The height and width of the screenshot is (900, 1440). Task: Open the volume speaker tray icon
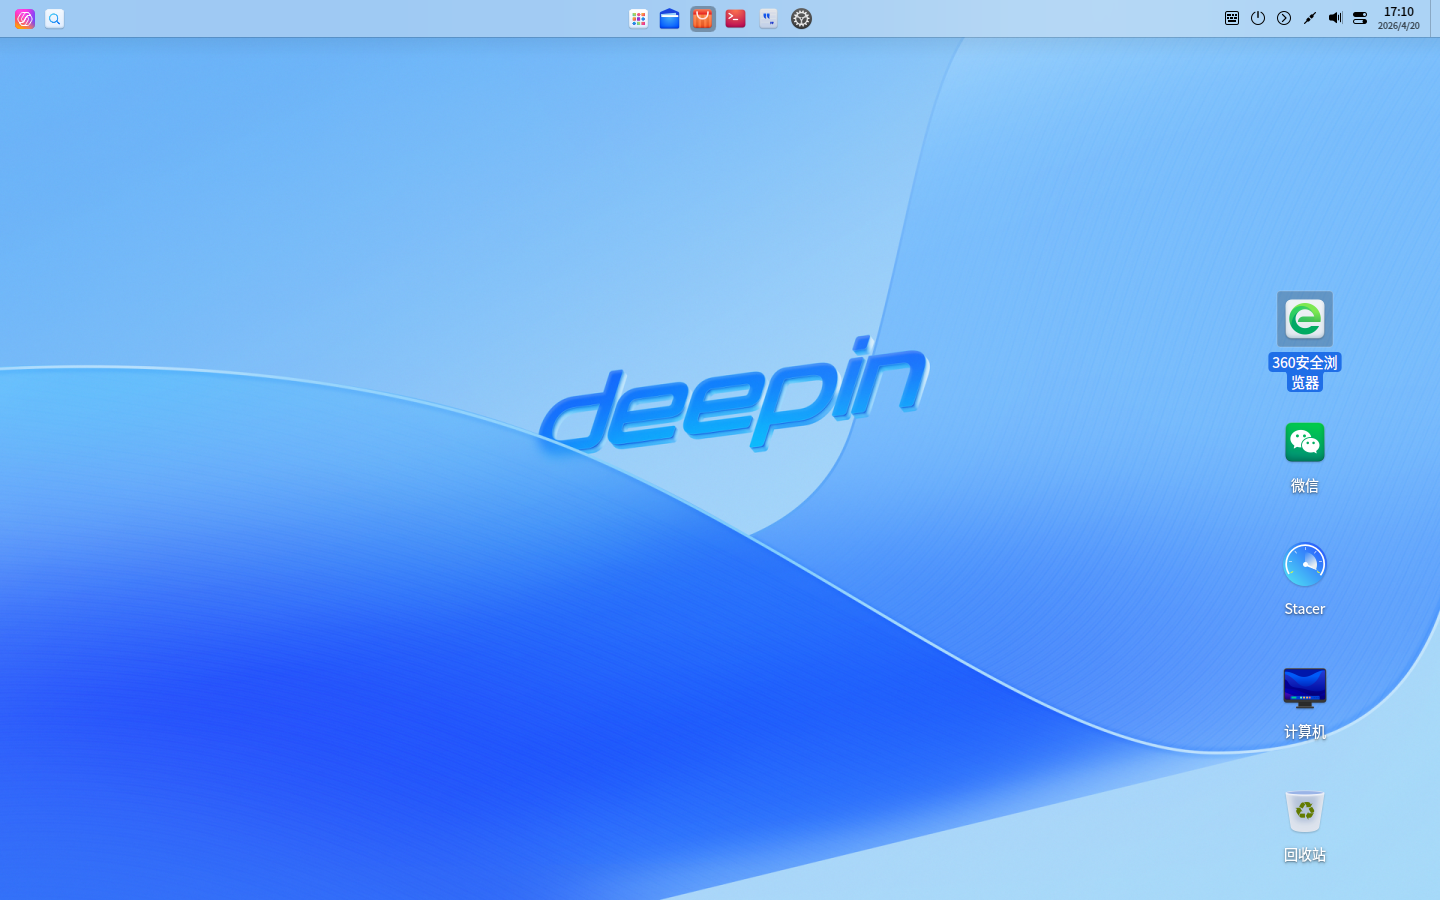click(1335, 18)
